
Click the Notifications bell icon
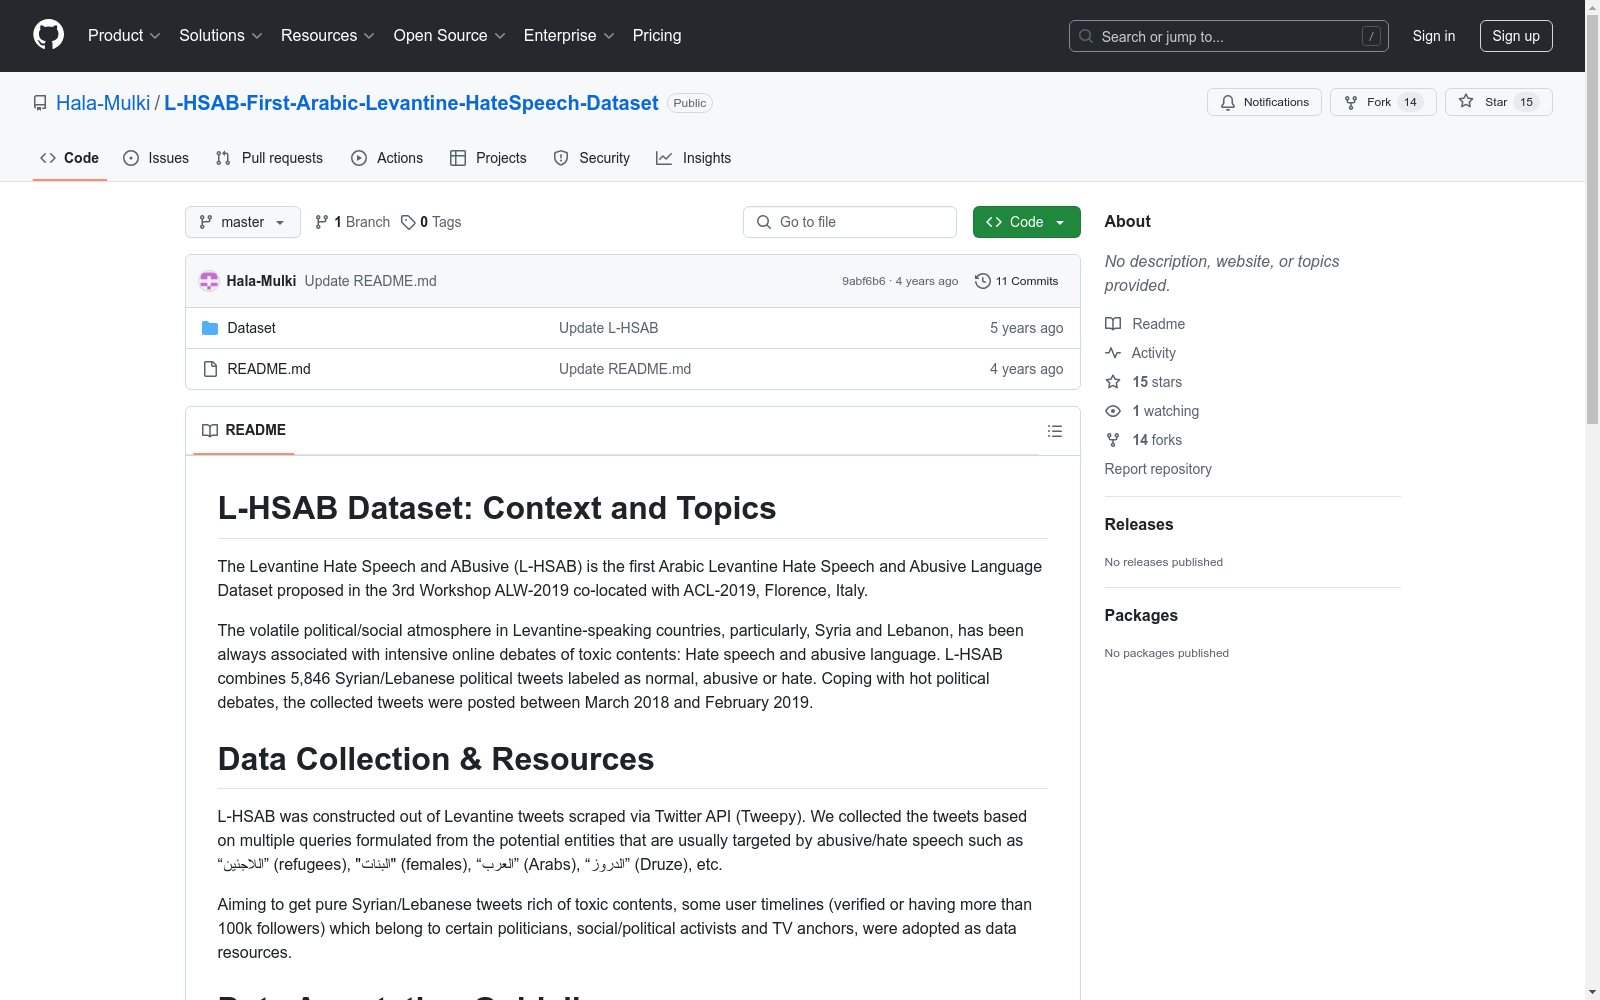(x=1228, y=102)
